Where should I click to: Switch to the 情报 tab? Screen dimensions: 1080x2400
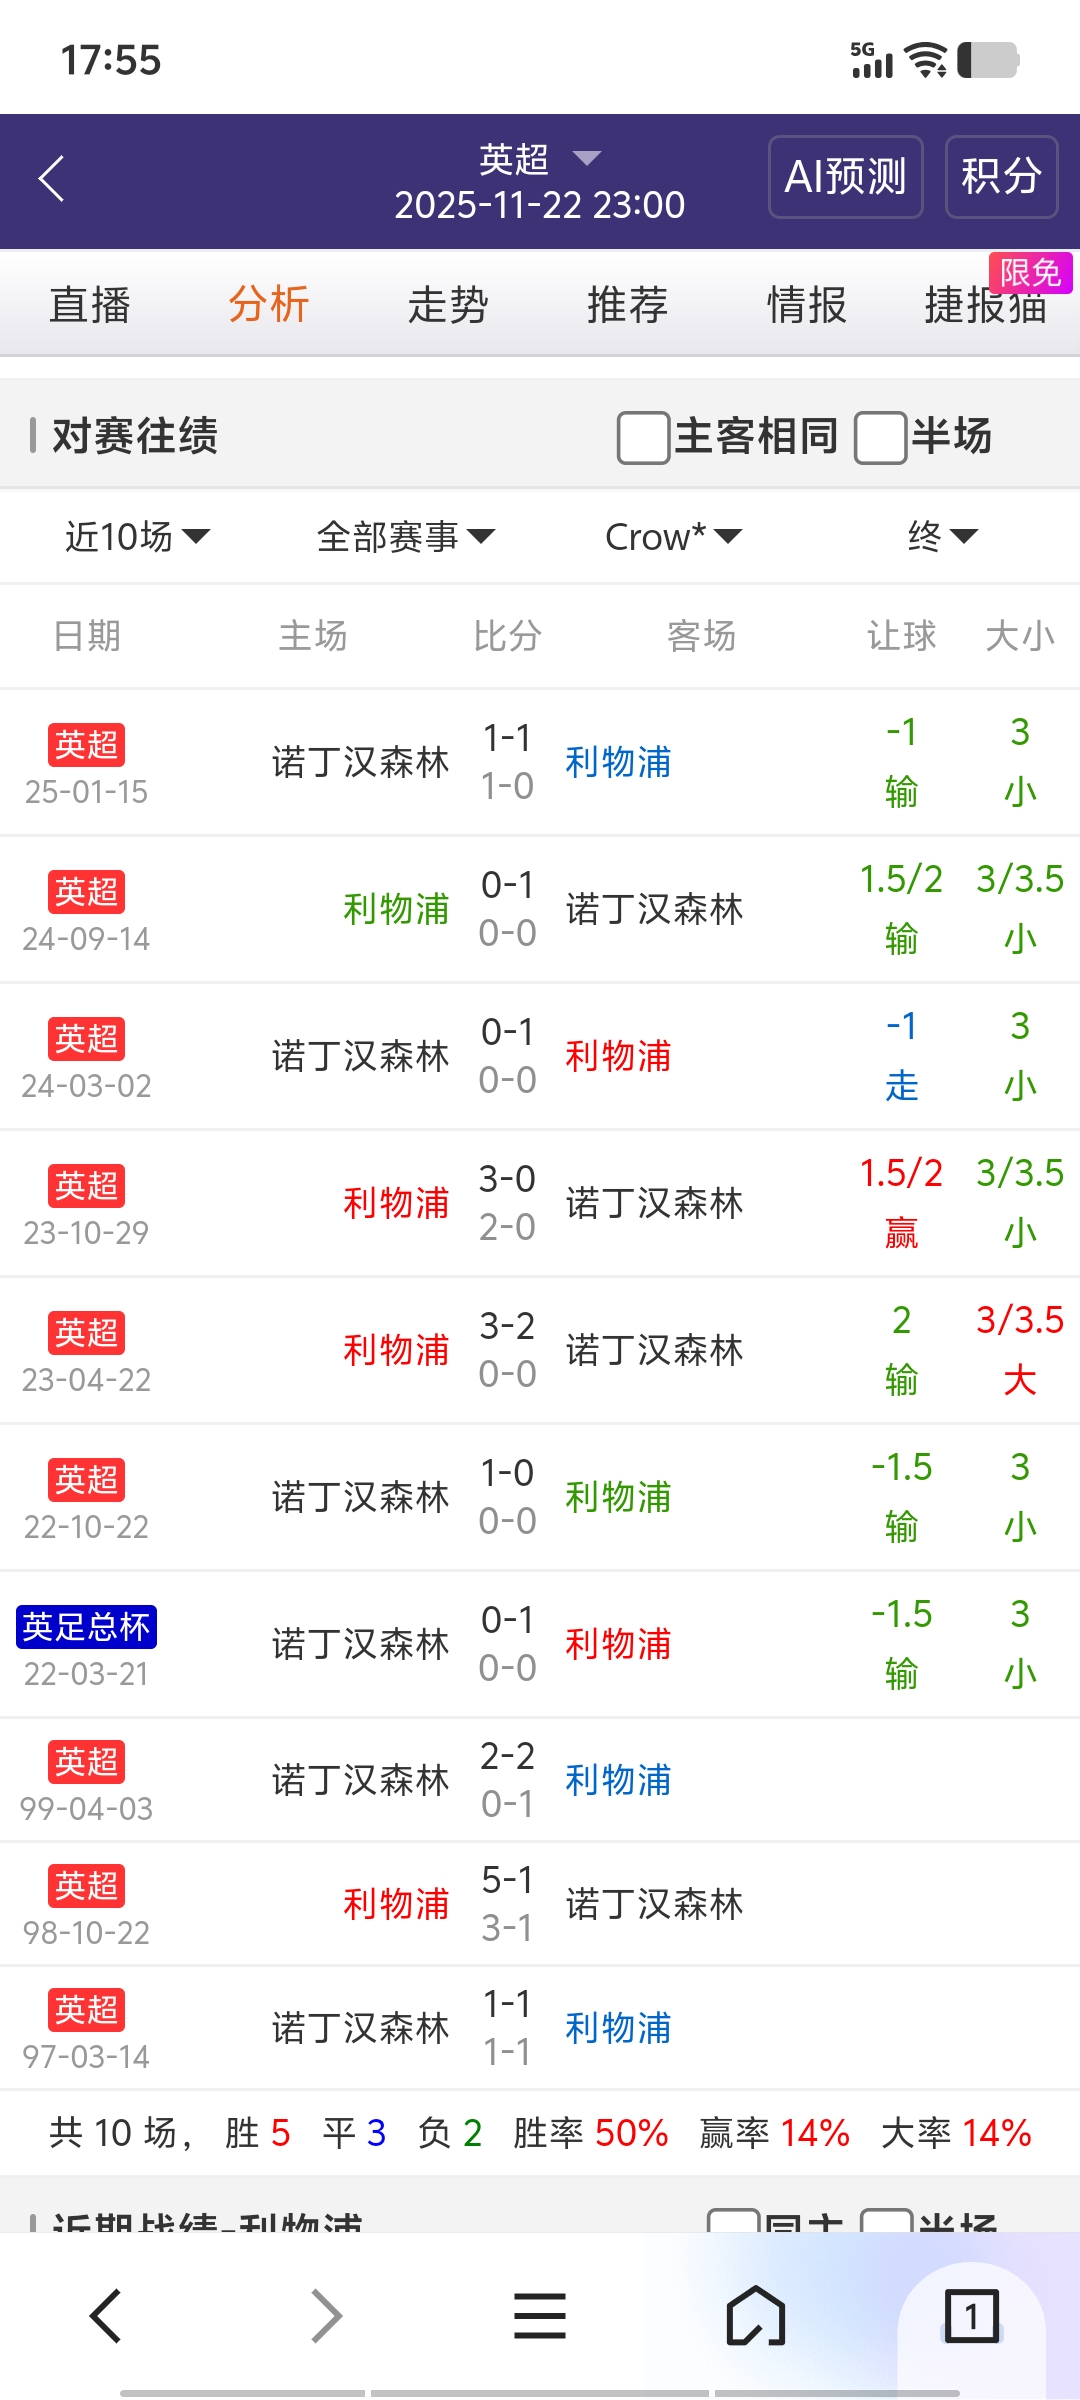click(x=806, y=305)
